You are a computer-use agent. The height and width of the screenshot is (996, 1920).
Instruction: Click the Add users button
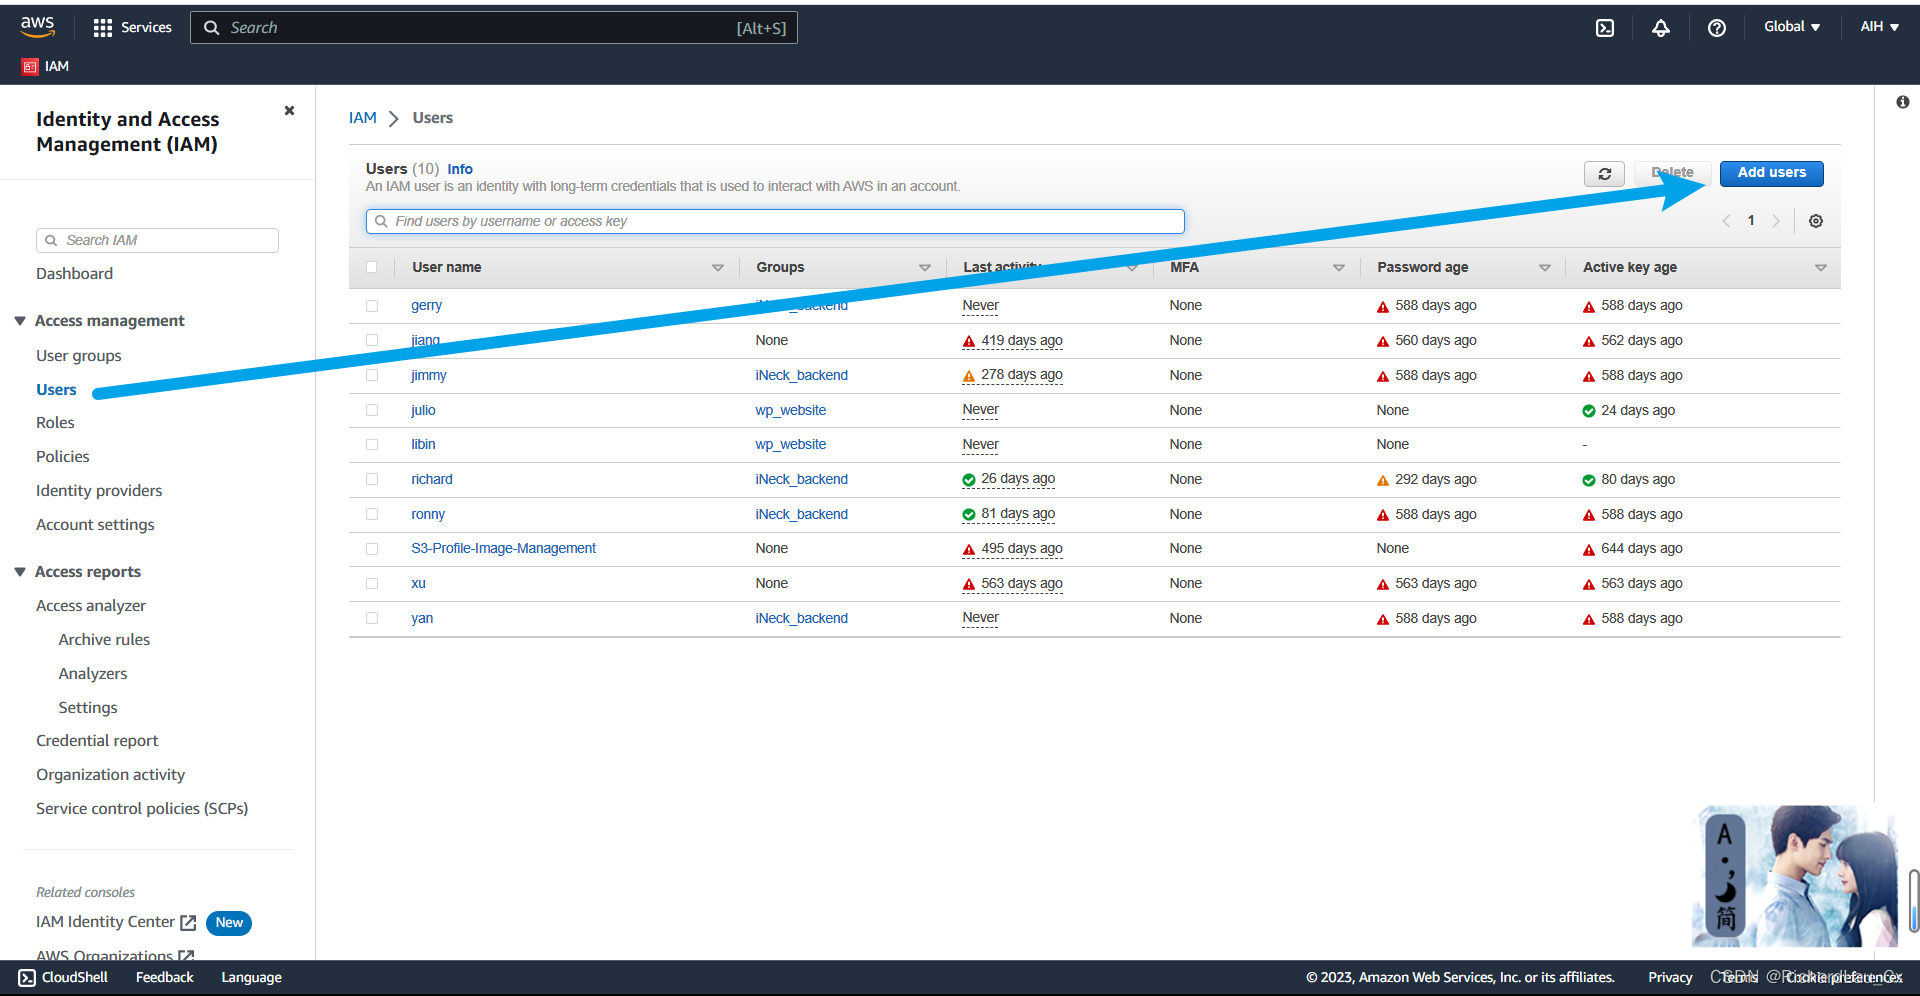pos(1771,173)
